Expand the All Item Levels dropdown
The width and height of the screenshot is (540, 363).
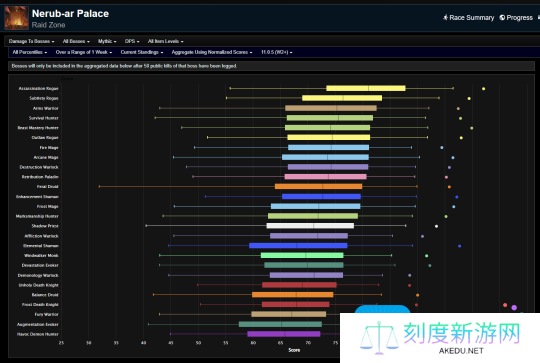(166, 41)
